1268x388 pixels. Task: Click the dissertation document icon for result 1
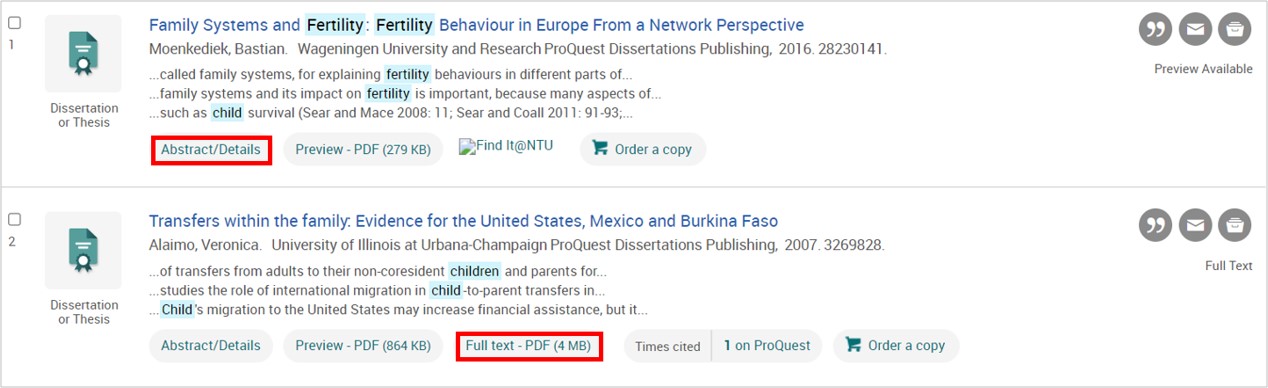click(x=83, y=54)
